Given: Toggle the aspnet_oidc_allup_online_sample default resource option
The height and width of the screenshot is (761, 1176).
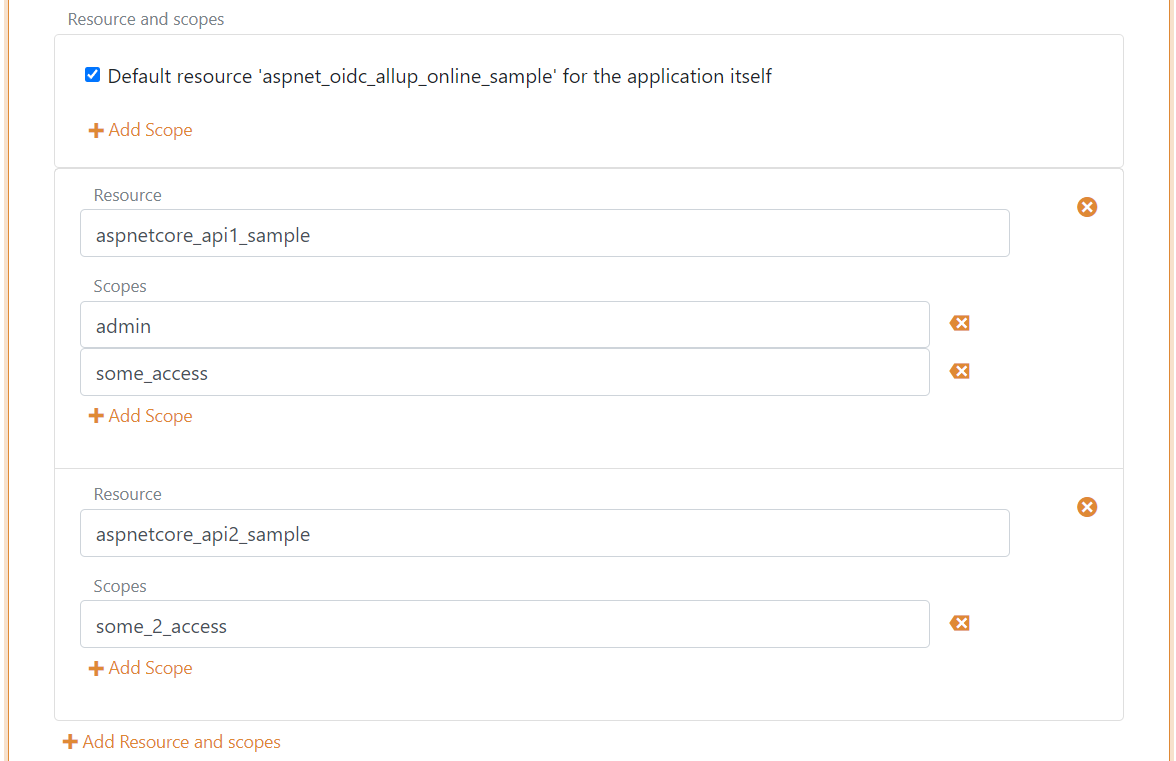Looking at the screenshot, I should (x=92, y=74).
